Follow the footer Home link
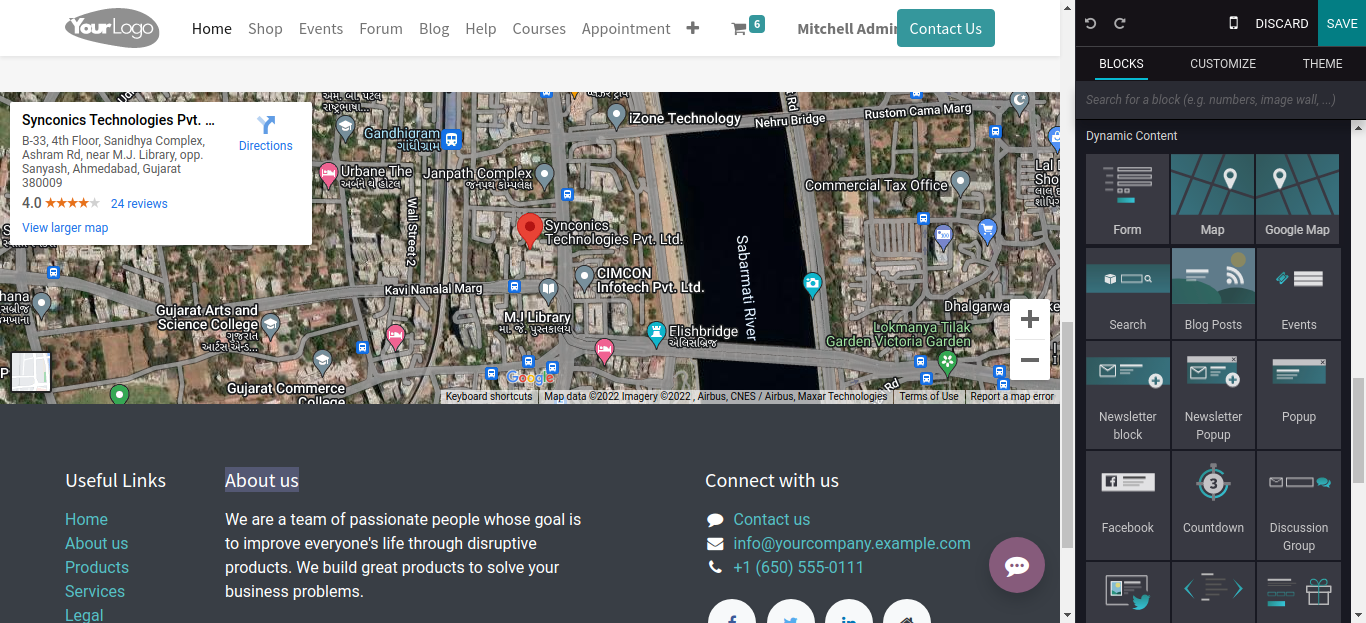1366x623 pixels. 86,519
